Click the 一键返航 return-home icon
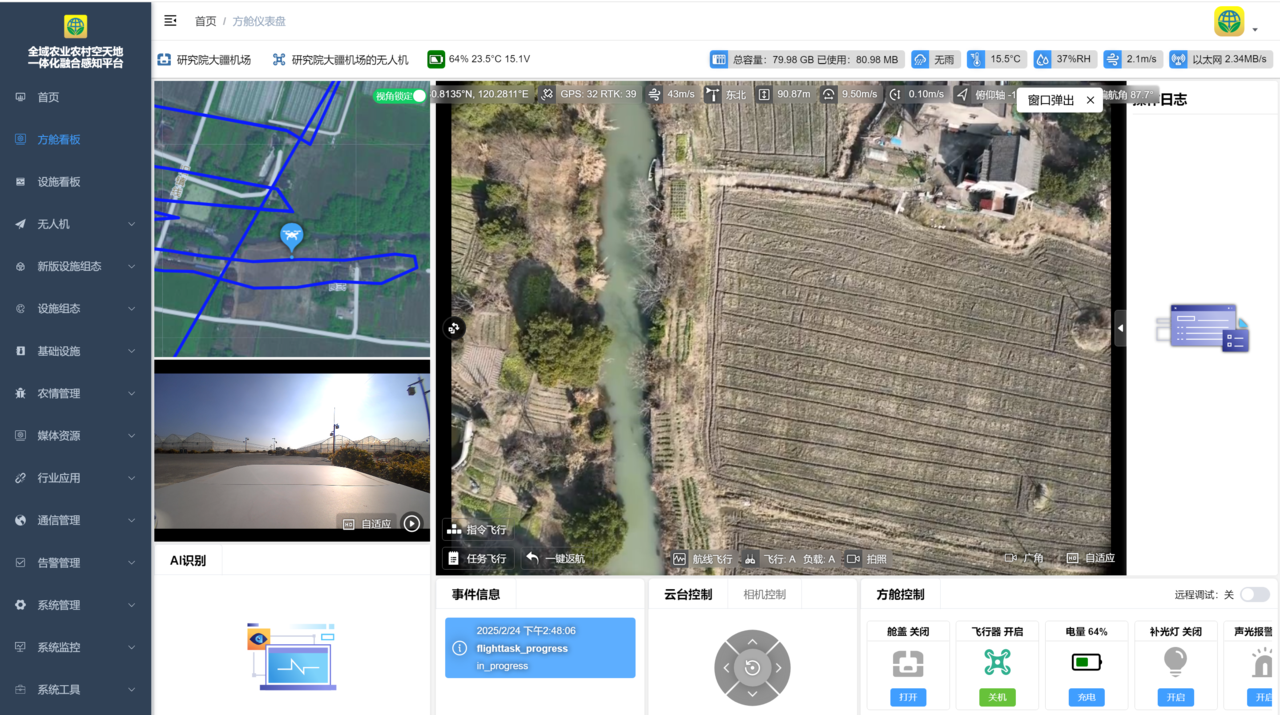This screenshot has width=1280, height=715. (x=533, y=559)
